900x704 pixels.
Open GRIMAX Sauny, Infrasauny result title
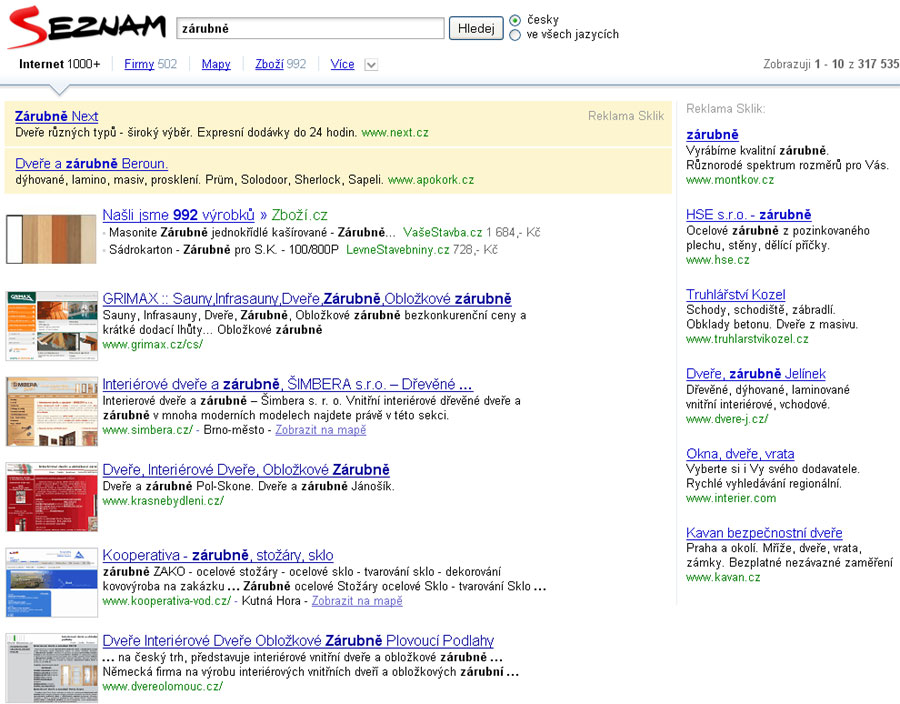307,299
